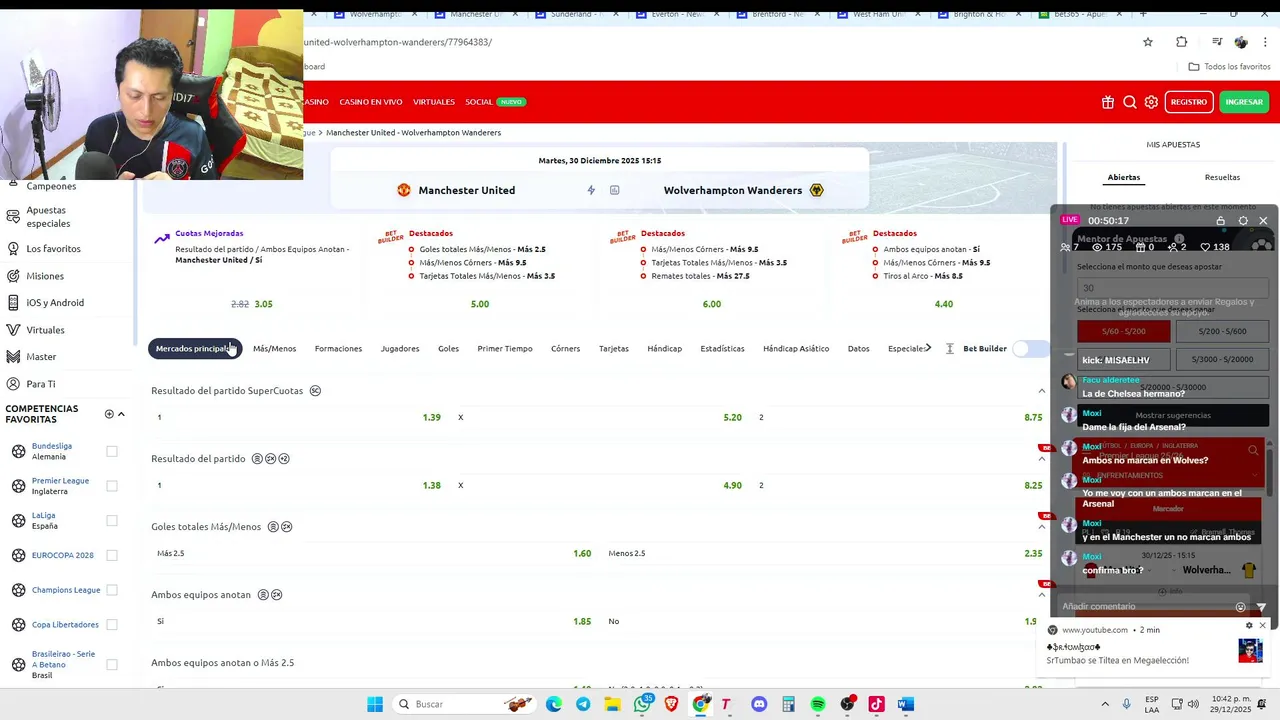Image resolution: width=1280 pixels, height=720 pixels.
Task: Collapse all markets icon beside Bet Builder
Action: [949, 349]
